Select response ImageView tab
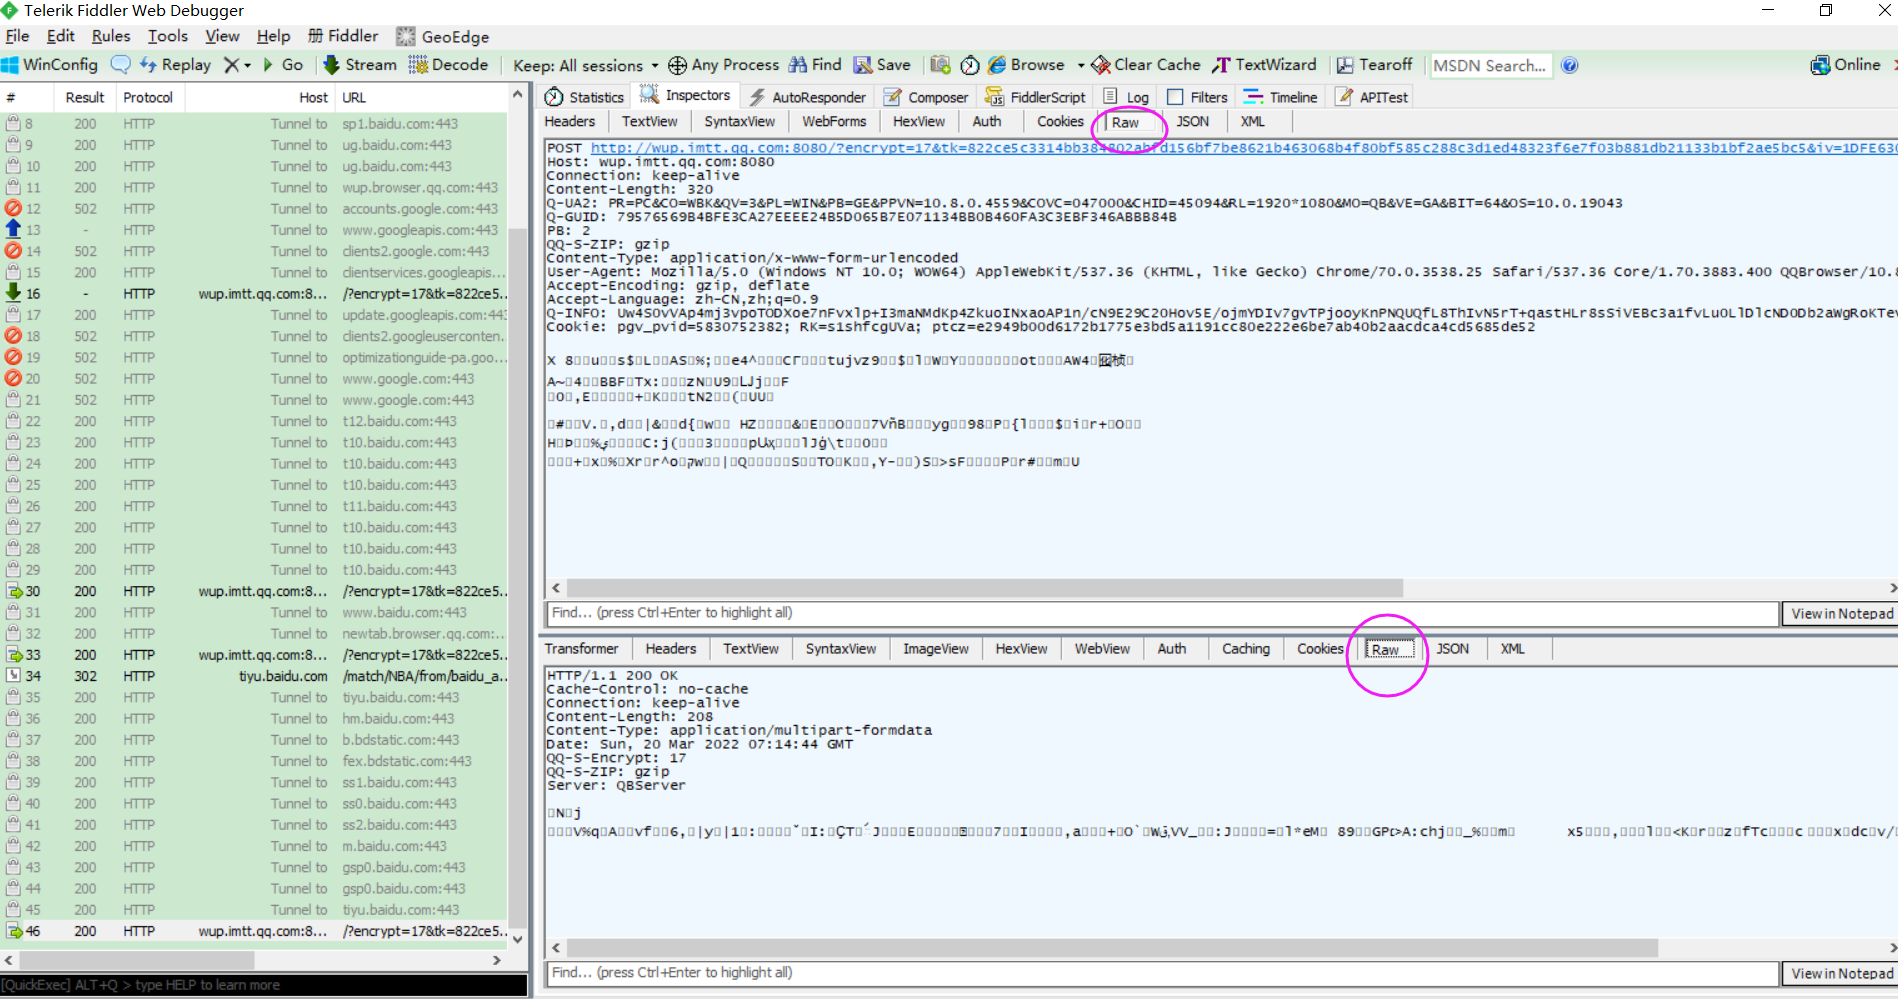Screen dimensions: 1898x999 point(936,648)
